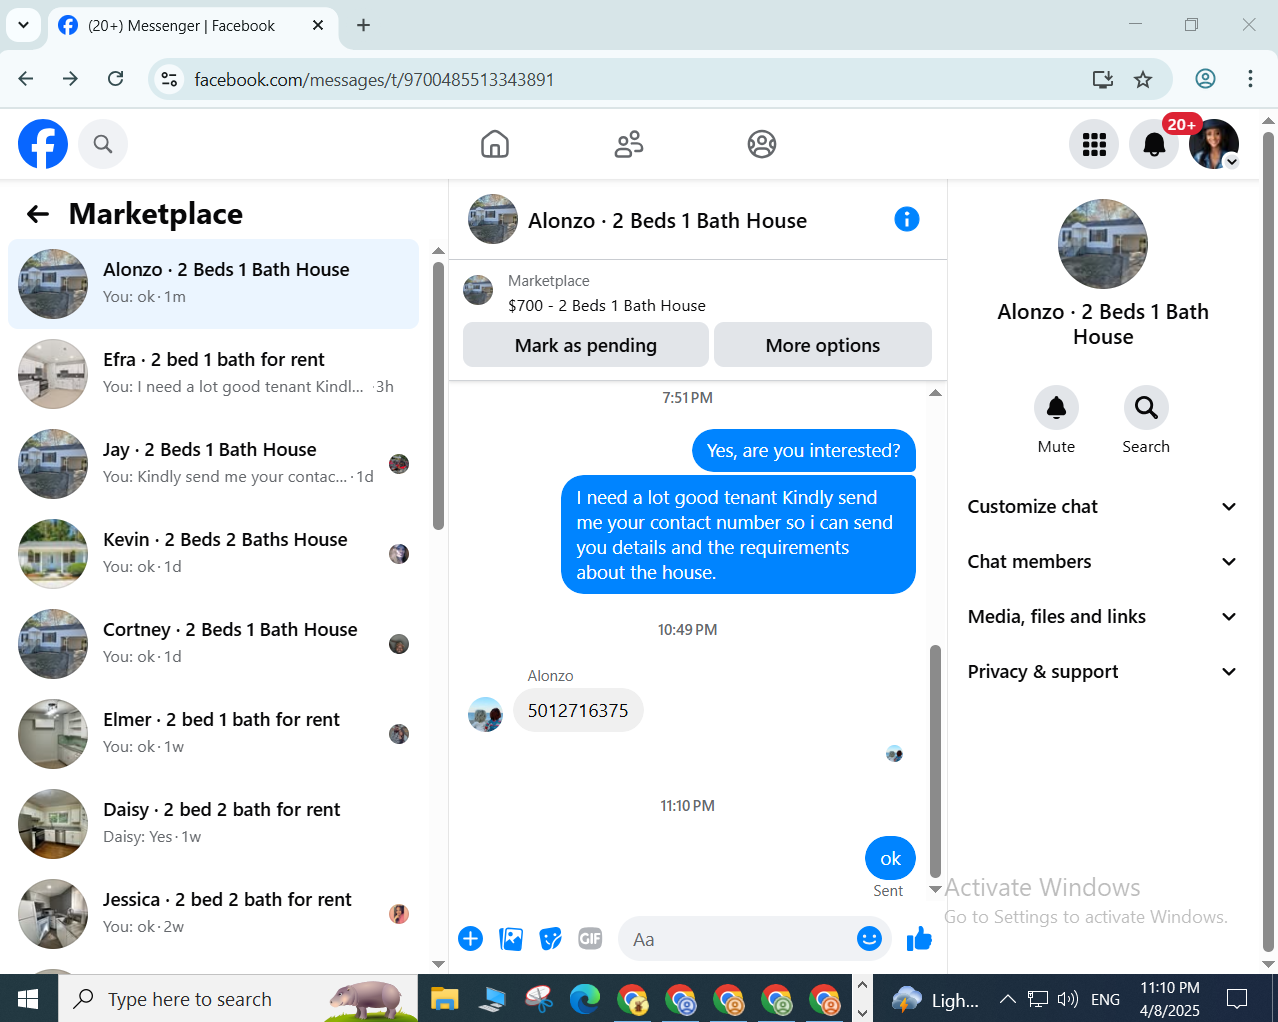The image size is (1278, 1022).
Task: Open account profile picture menu
Action: (1214, 144)
